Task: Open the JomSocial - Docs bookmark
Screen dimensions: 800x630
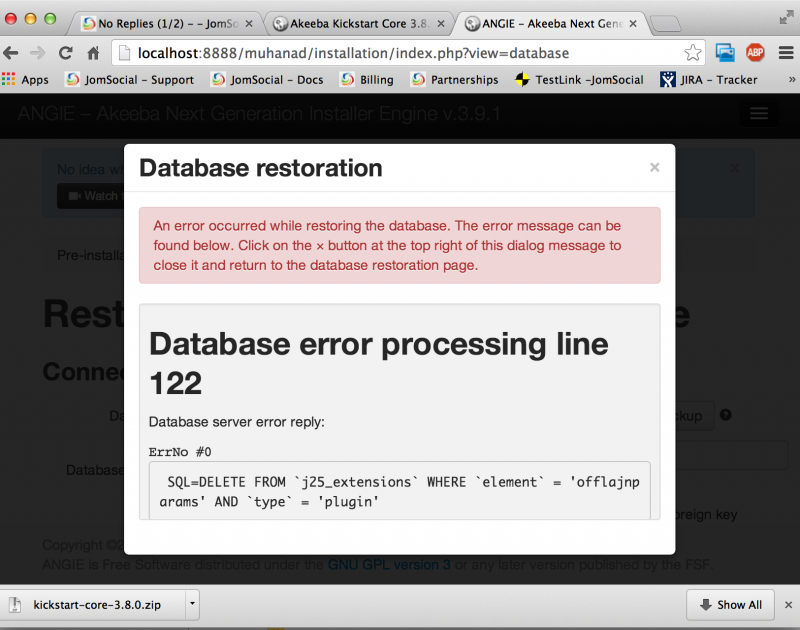Action: 268,80
